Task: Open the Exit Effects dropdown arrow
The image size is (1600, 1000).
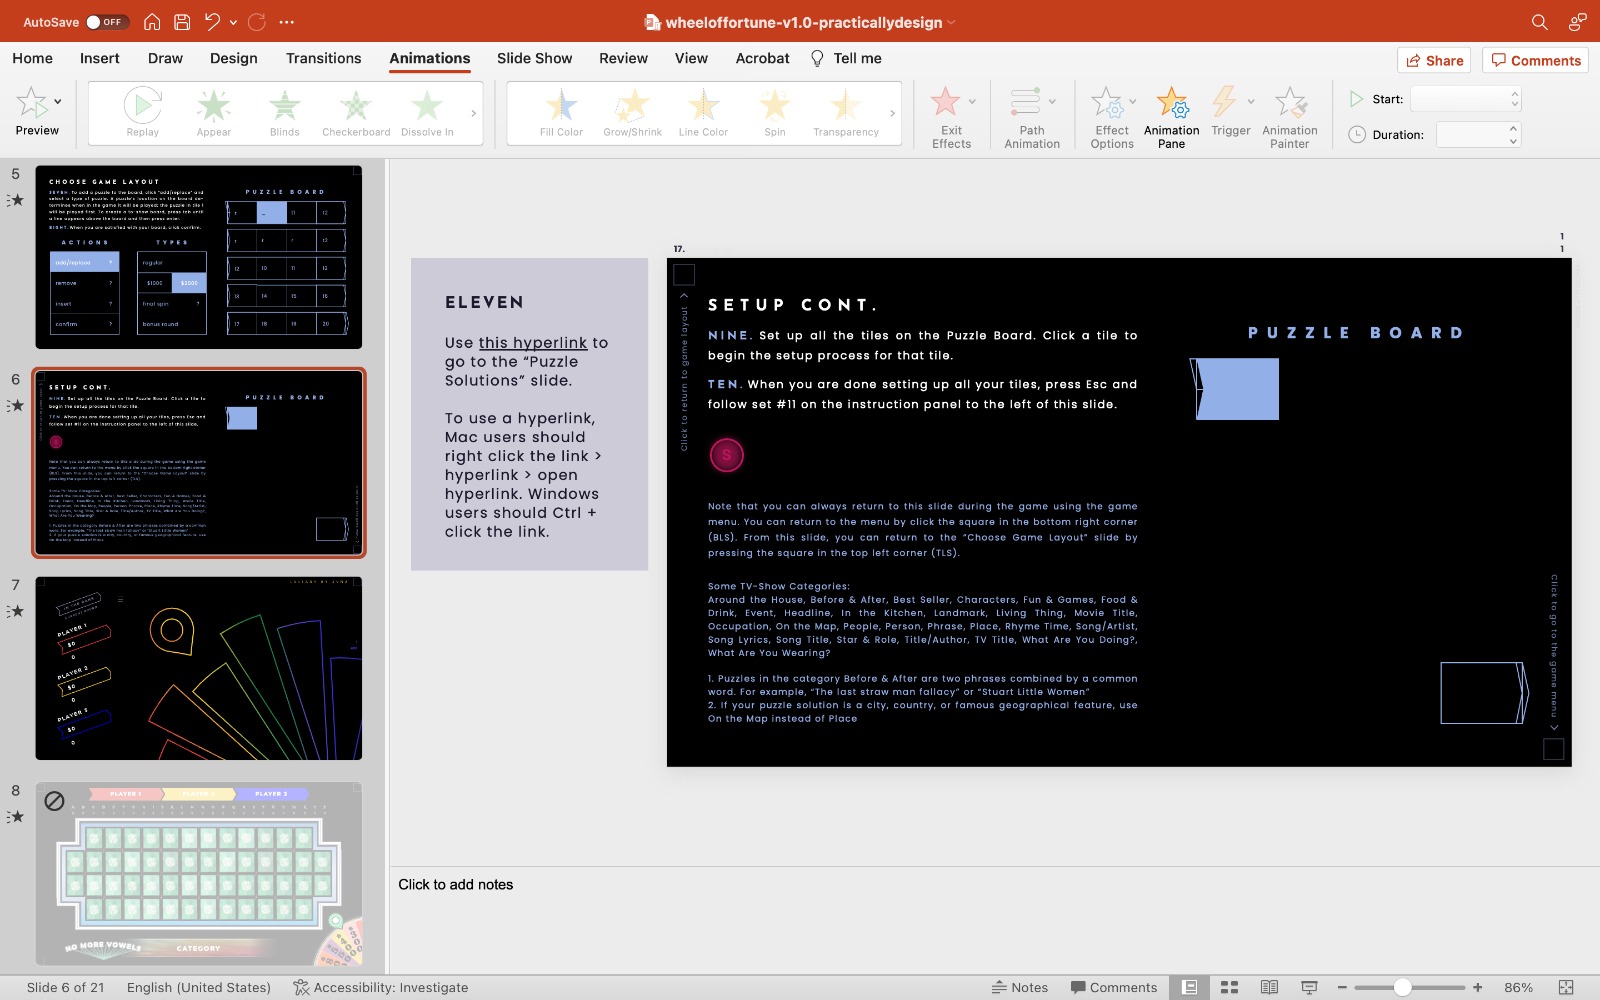Action: point(971,101)
